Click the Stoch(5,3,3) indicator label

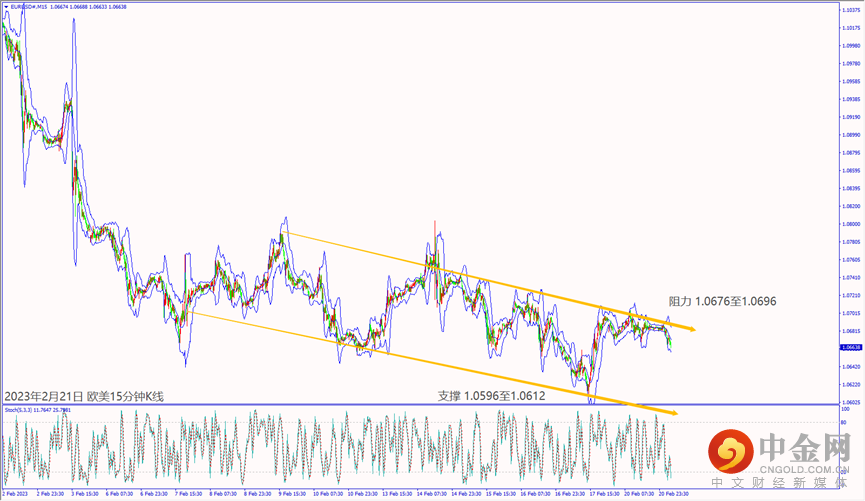coord(20,409)
